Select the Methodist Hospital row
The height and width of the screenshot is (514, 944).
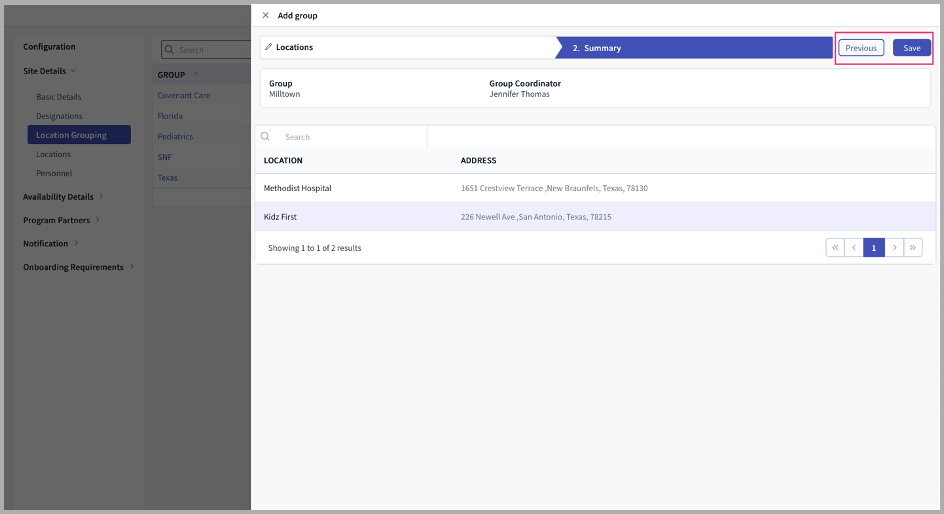(298, 188)
